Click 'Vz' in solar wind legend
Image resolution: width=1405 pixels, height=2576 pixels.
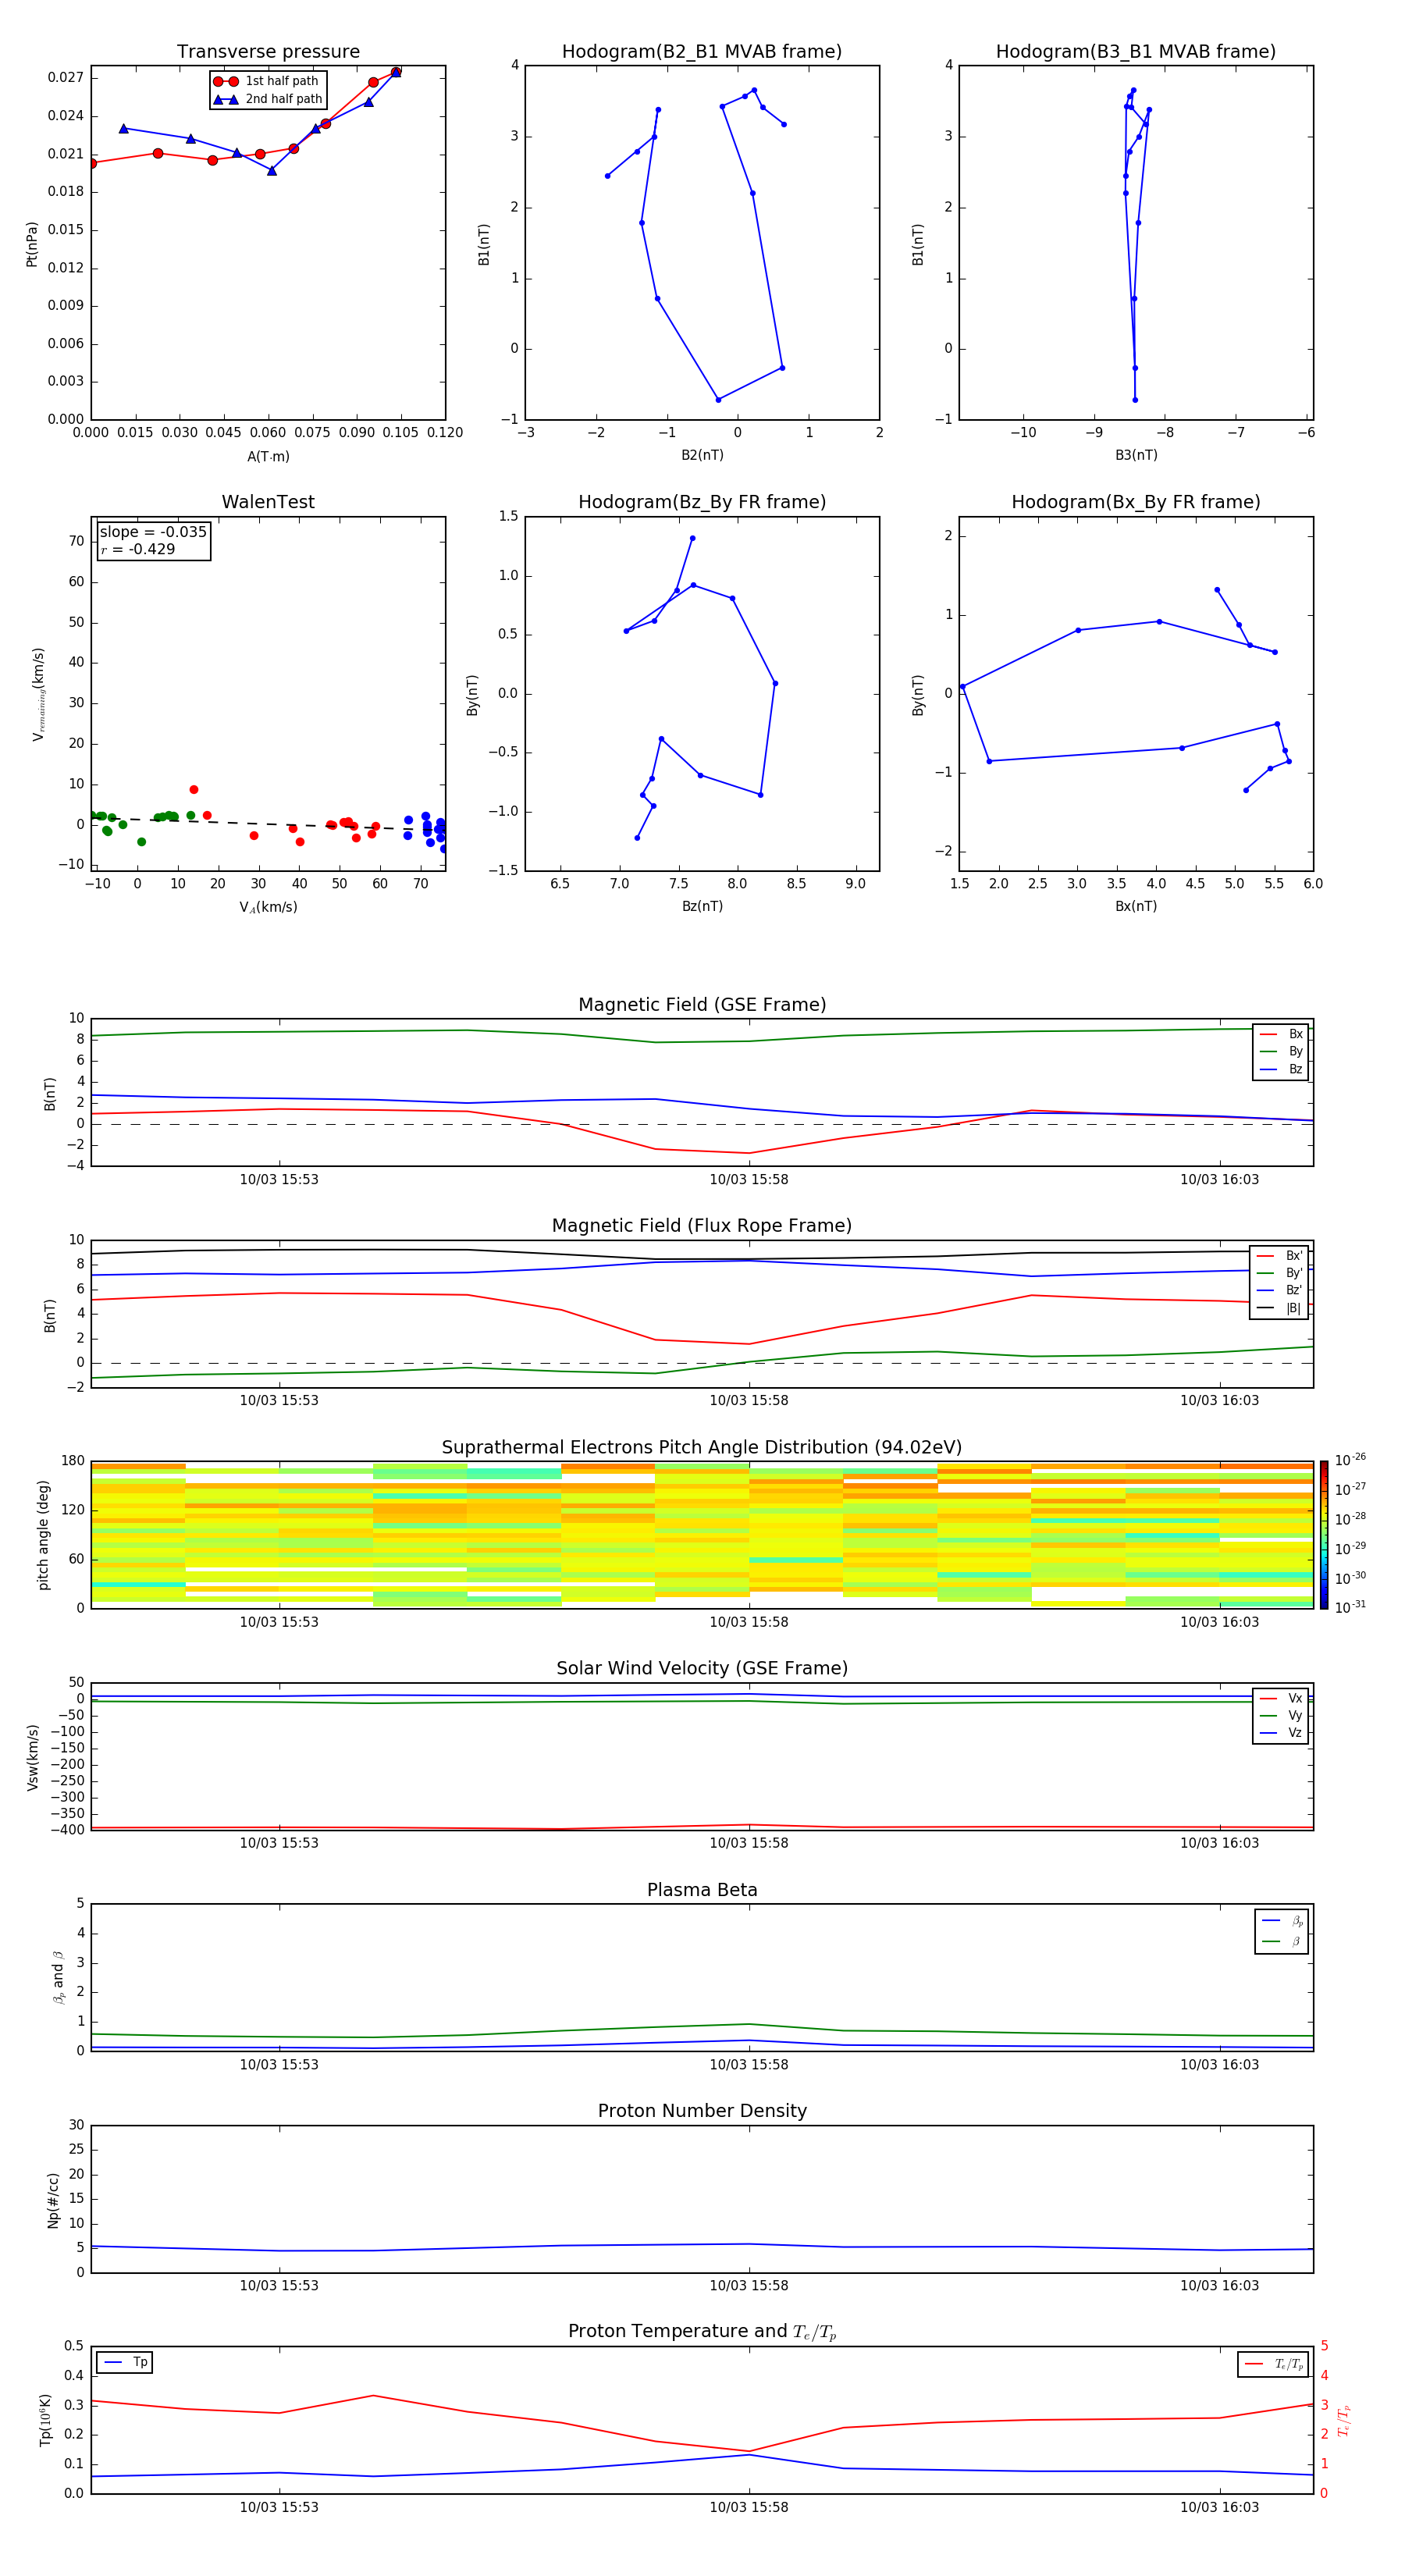pos(1295,1733)
